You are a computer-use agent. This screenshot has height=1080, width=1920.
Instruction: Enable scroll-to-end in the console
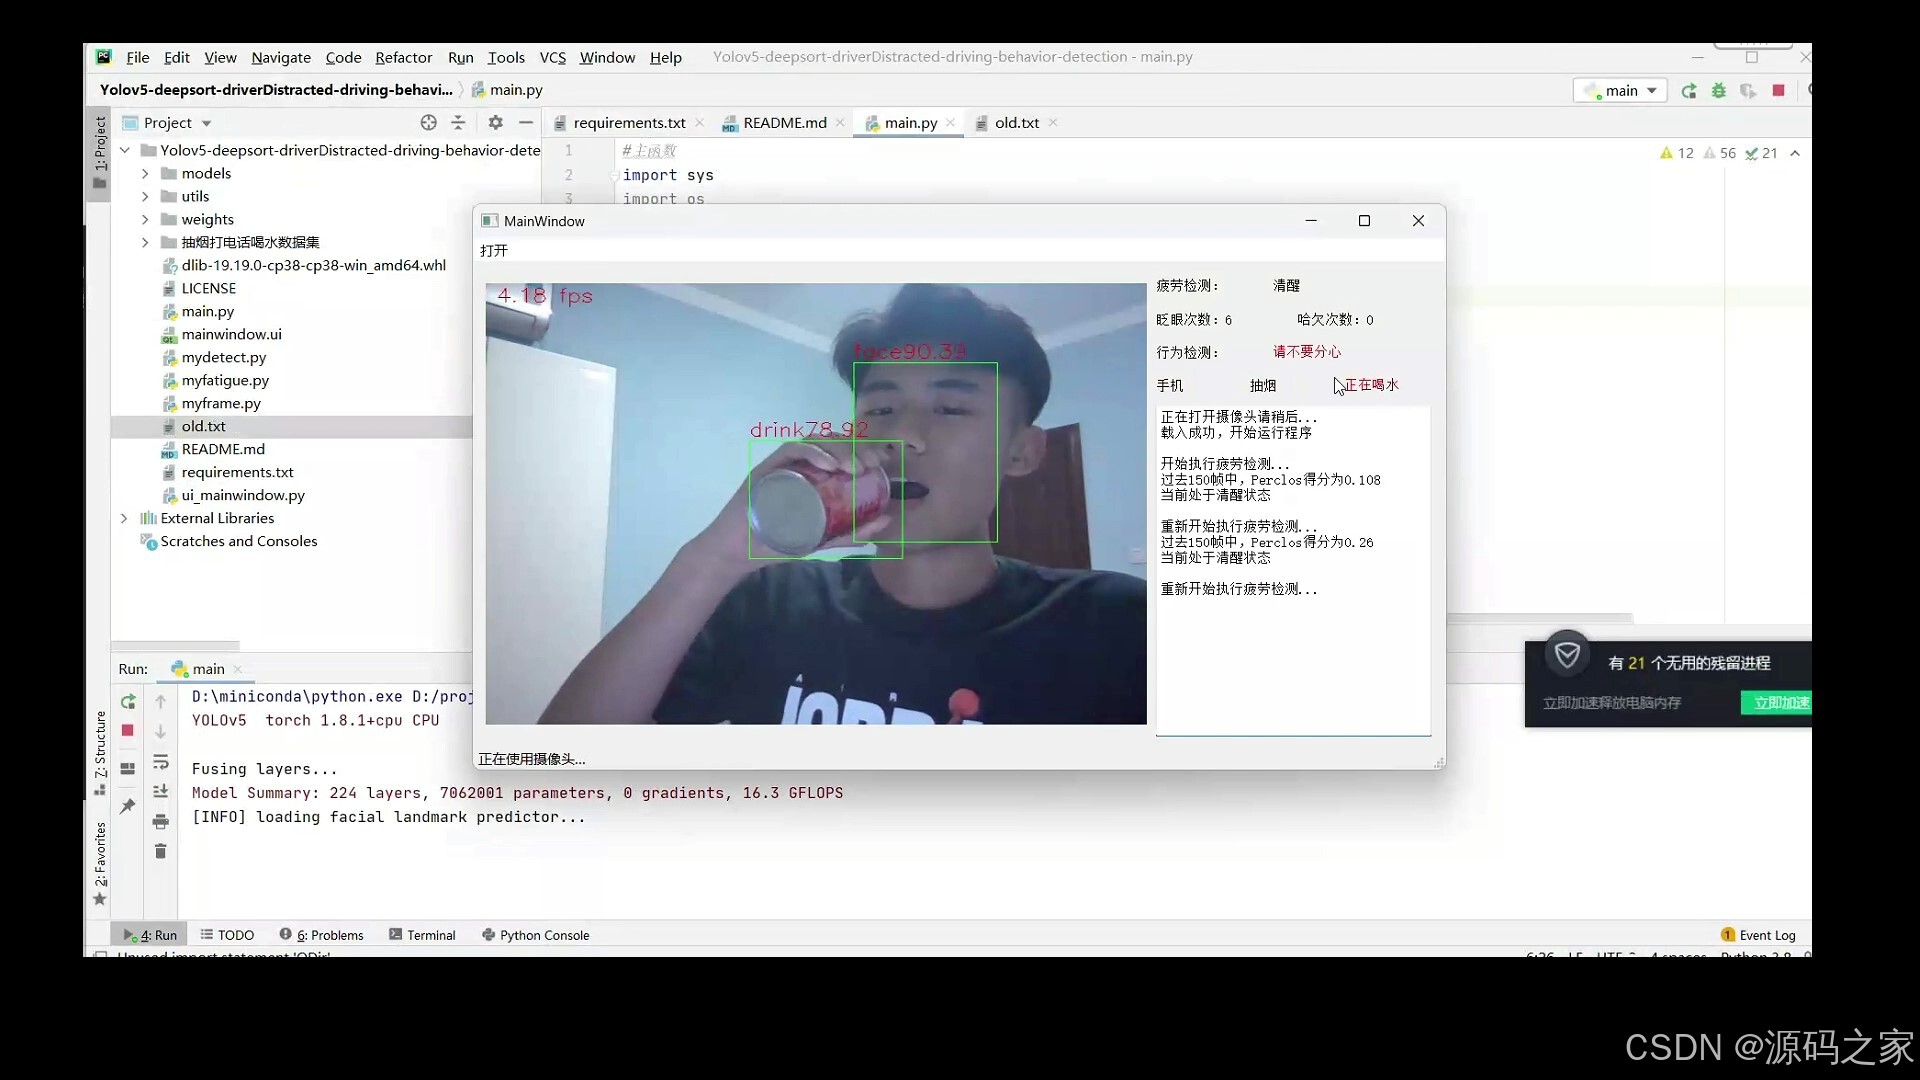161,790
